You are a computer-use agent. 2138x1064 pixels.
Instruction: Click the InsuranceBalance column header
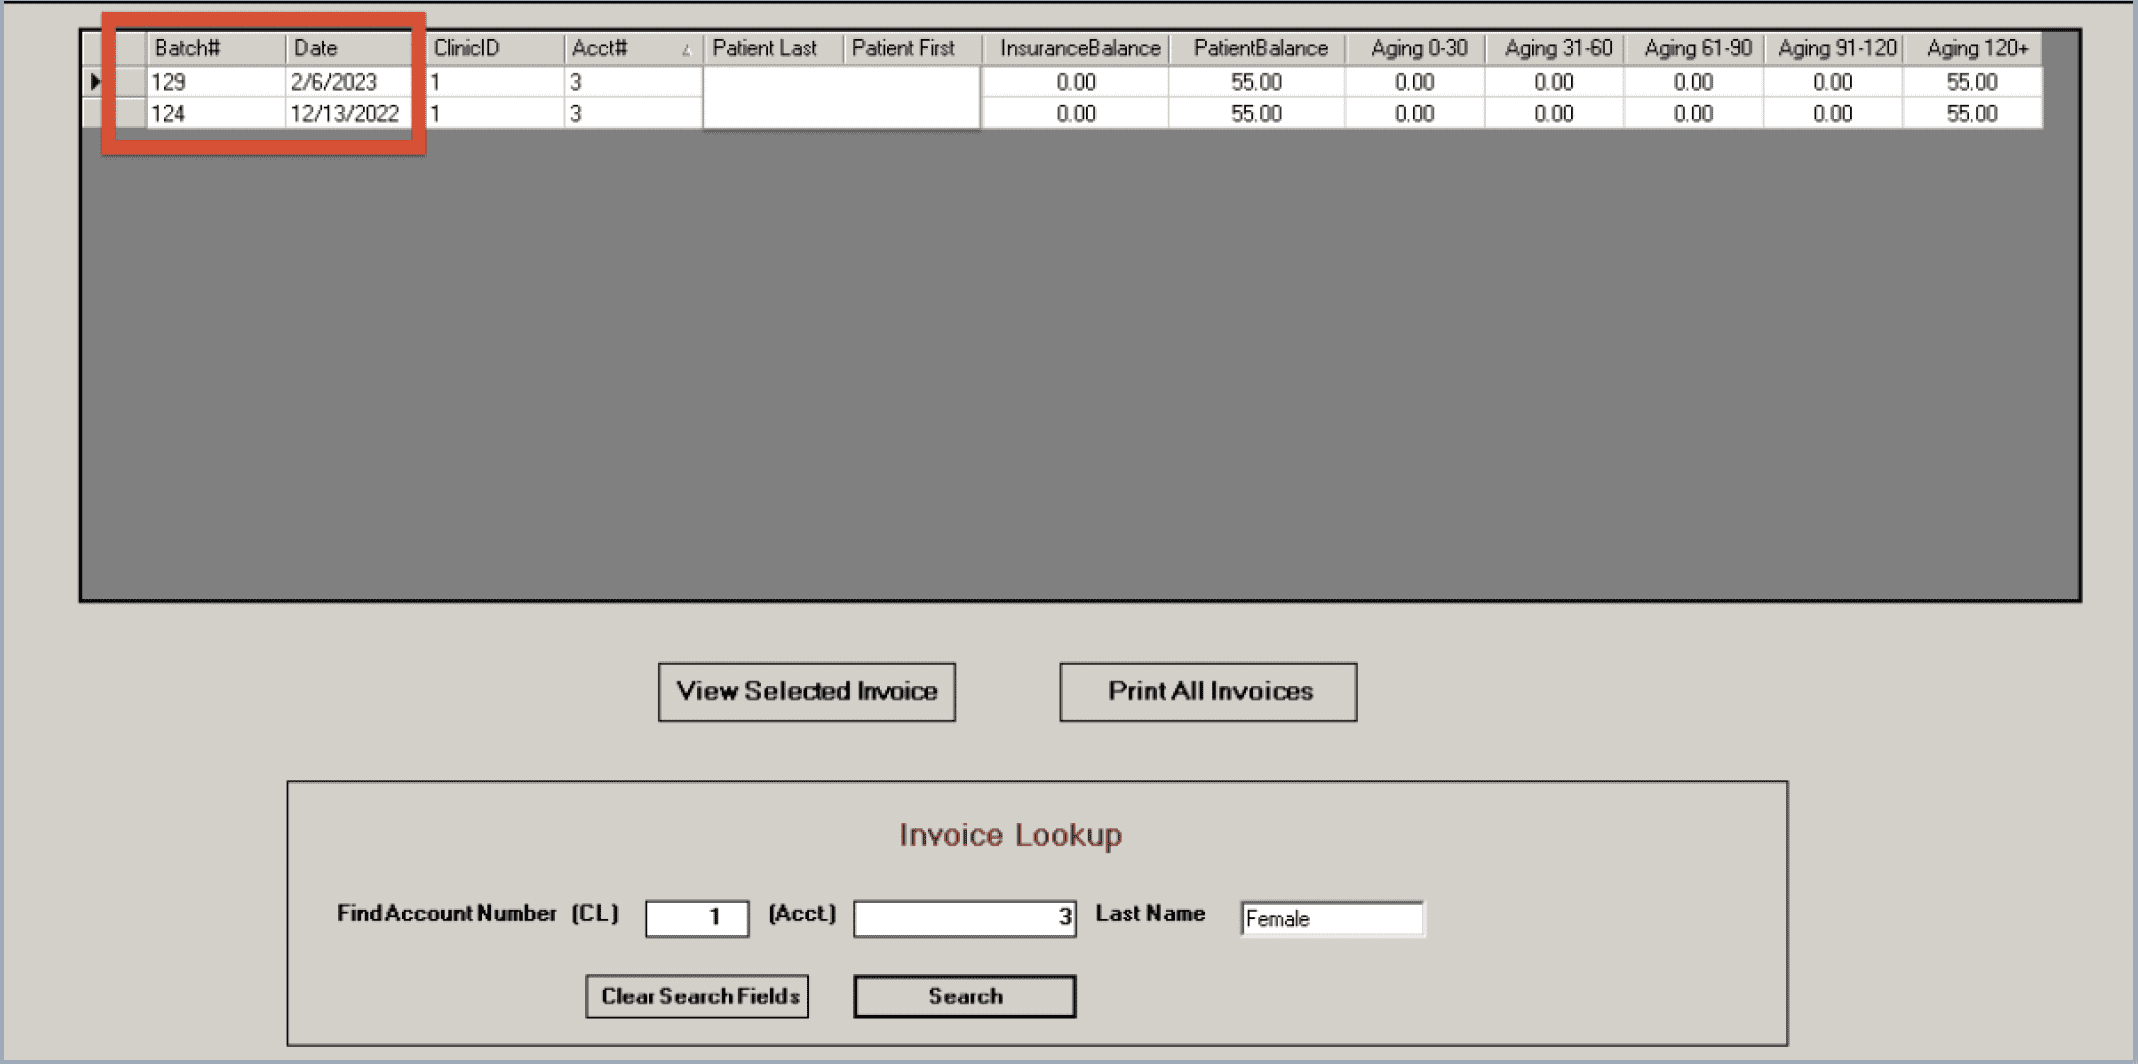tap(1078, 48)
